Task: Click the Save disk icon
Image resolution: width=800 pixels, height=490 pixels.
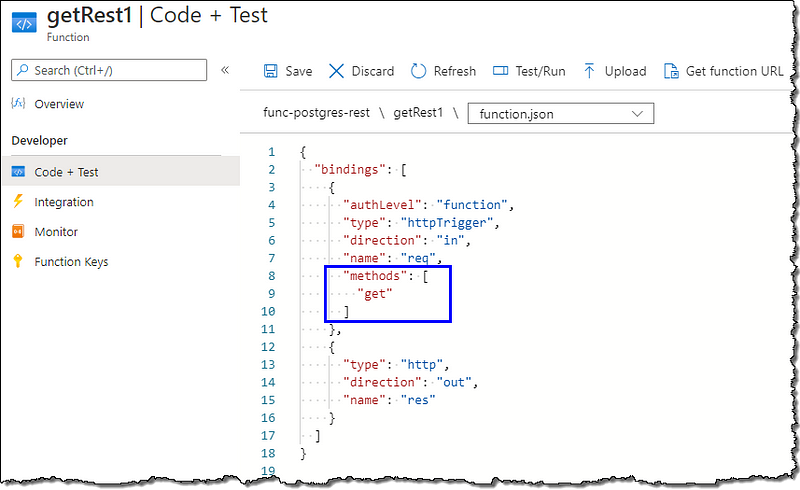Action: 270,71
